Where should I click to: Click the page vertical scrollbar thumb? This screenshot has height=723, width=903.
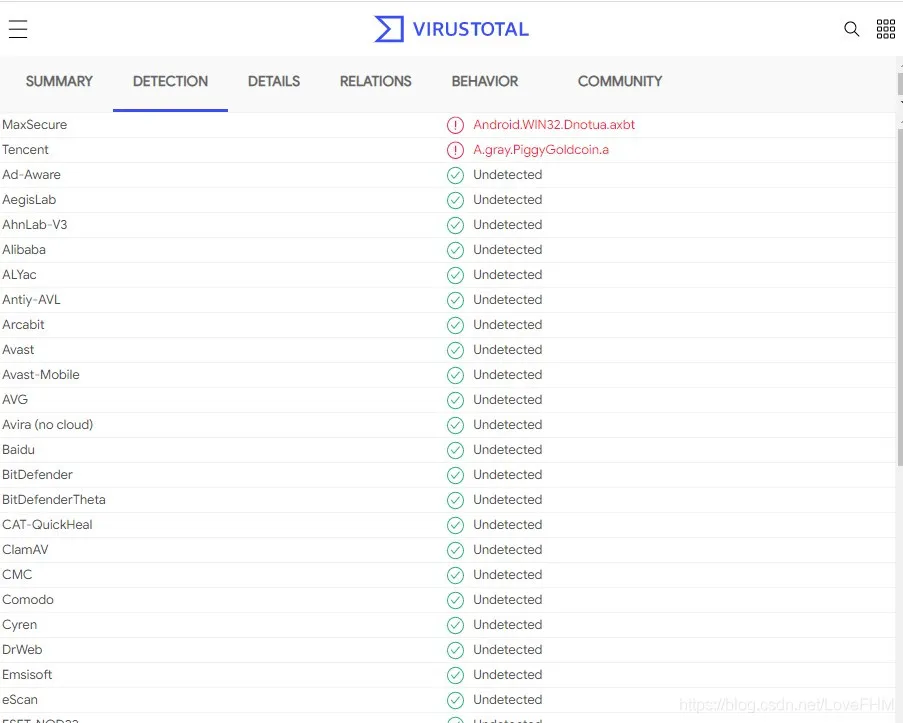(x=900, y=297)
